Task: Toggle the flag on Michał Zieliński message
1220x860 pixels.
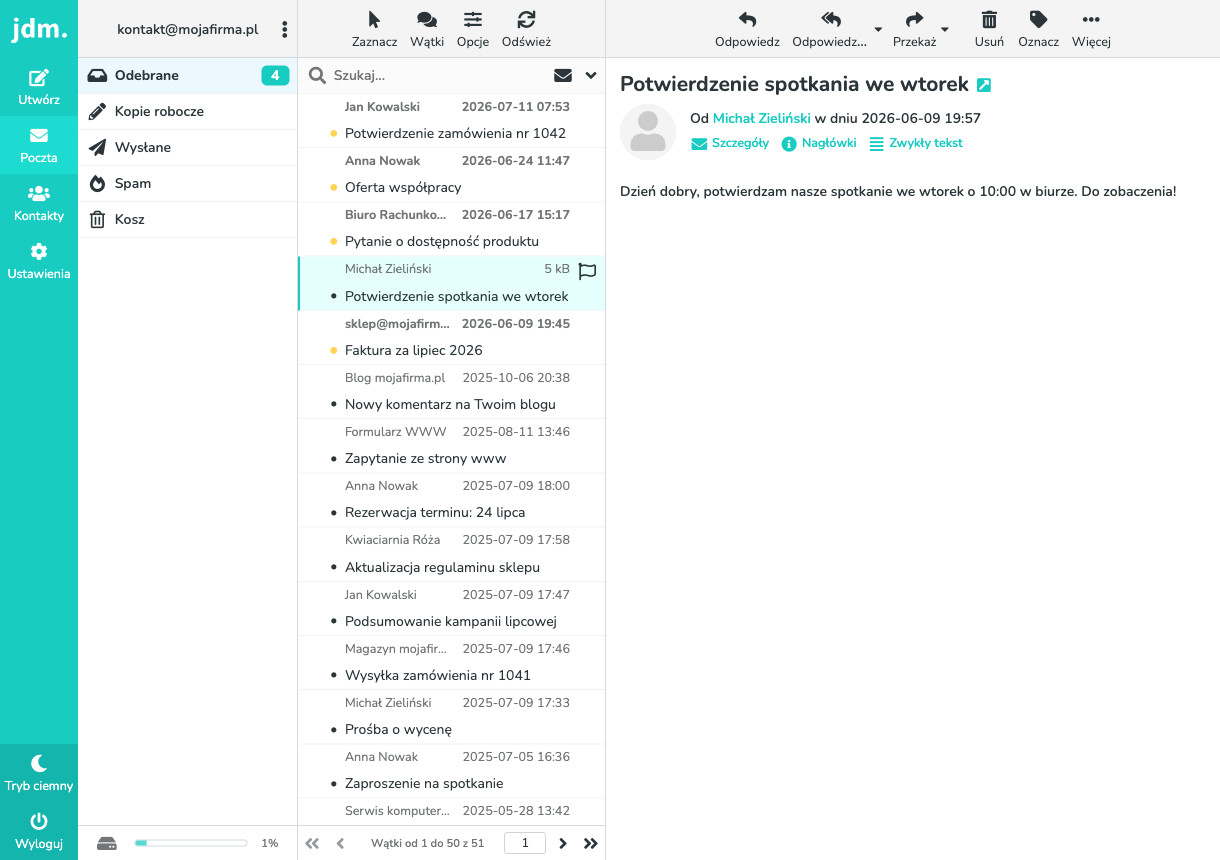Action: [x=587, y=270]
